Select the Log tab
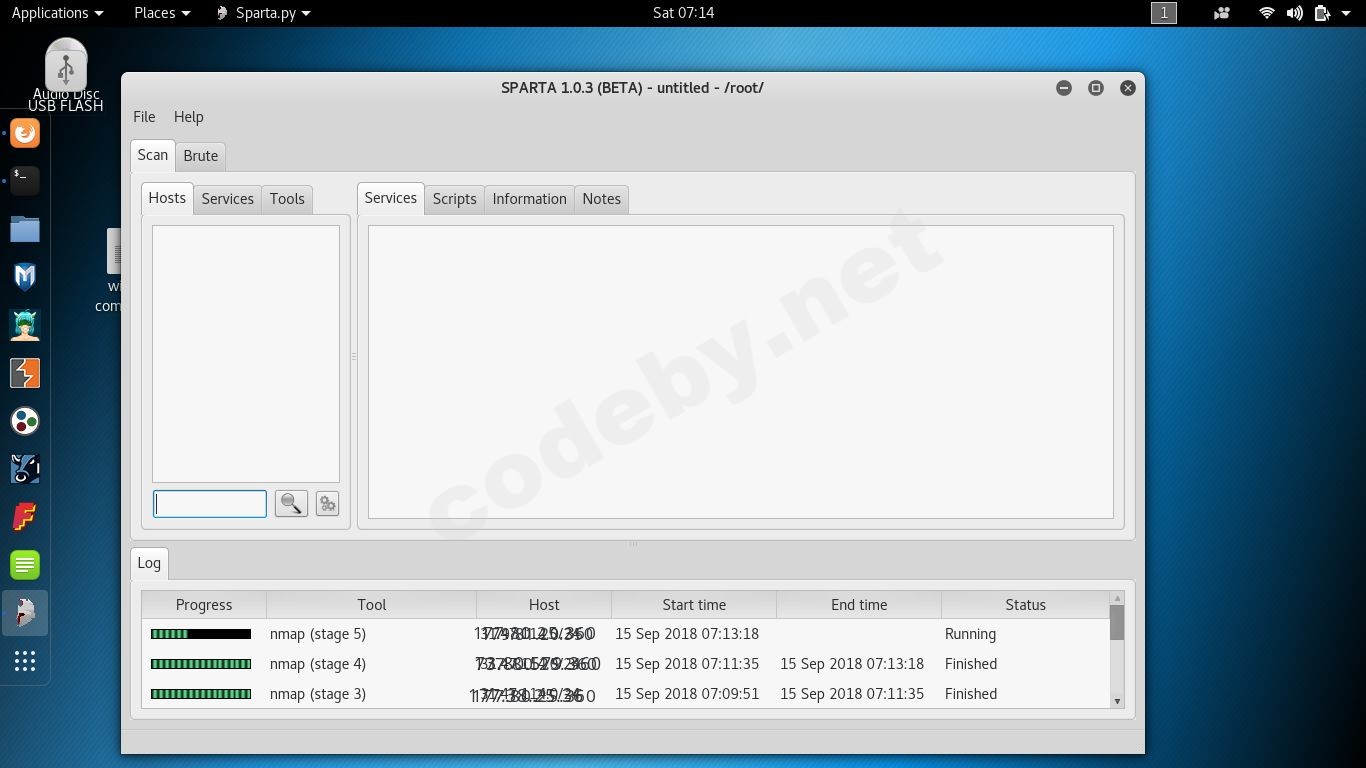The image size is (1366, 768). click(149, 563)
